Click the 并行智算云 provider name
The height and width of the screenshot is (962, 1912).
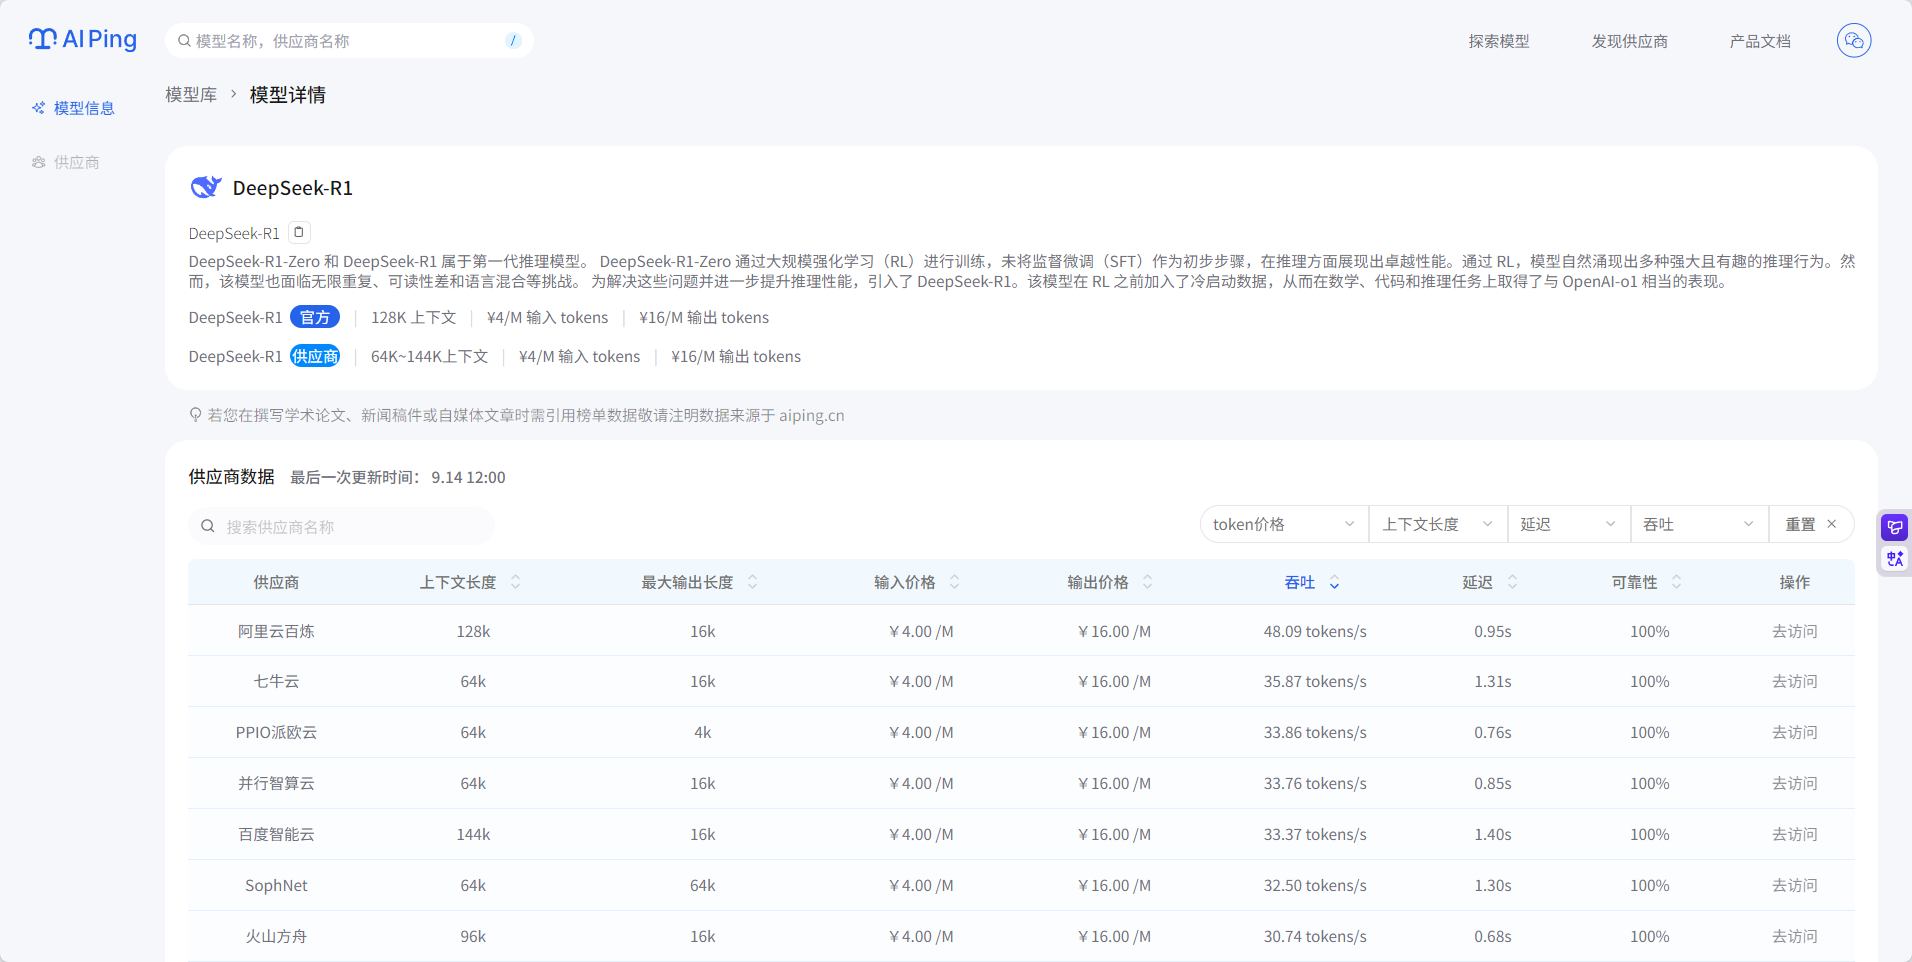(276, 783)
